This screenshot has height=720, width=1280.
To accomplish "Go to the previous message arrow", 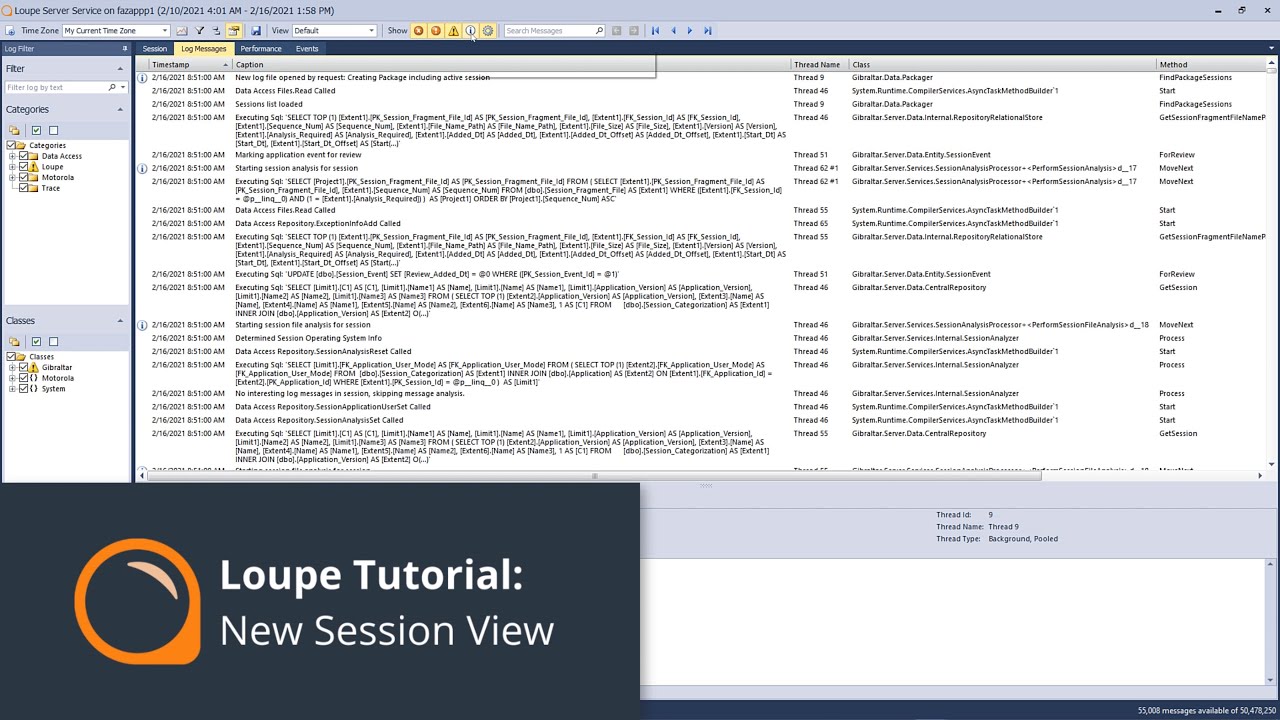I will (x=673, y=31).
